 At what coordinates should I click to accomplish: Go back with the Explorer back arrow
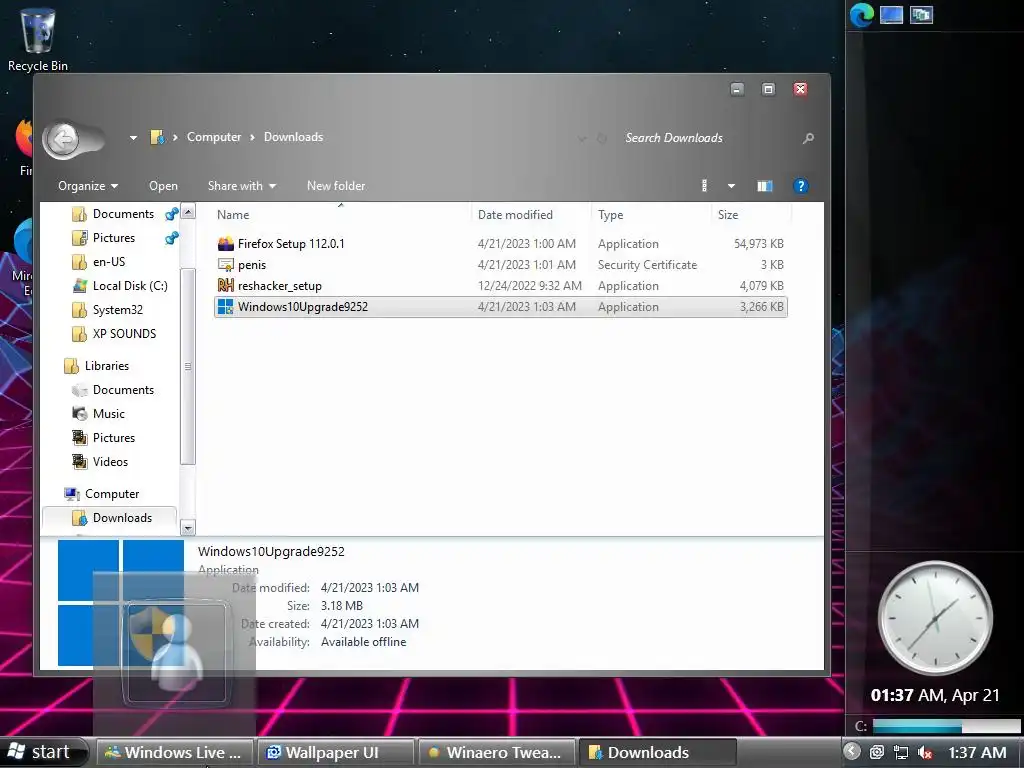tap(63, 138)
